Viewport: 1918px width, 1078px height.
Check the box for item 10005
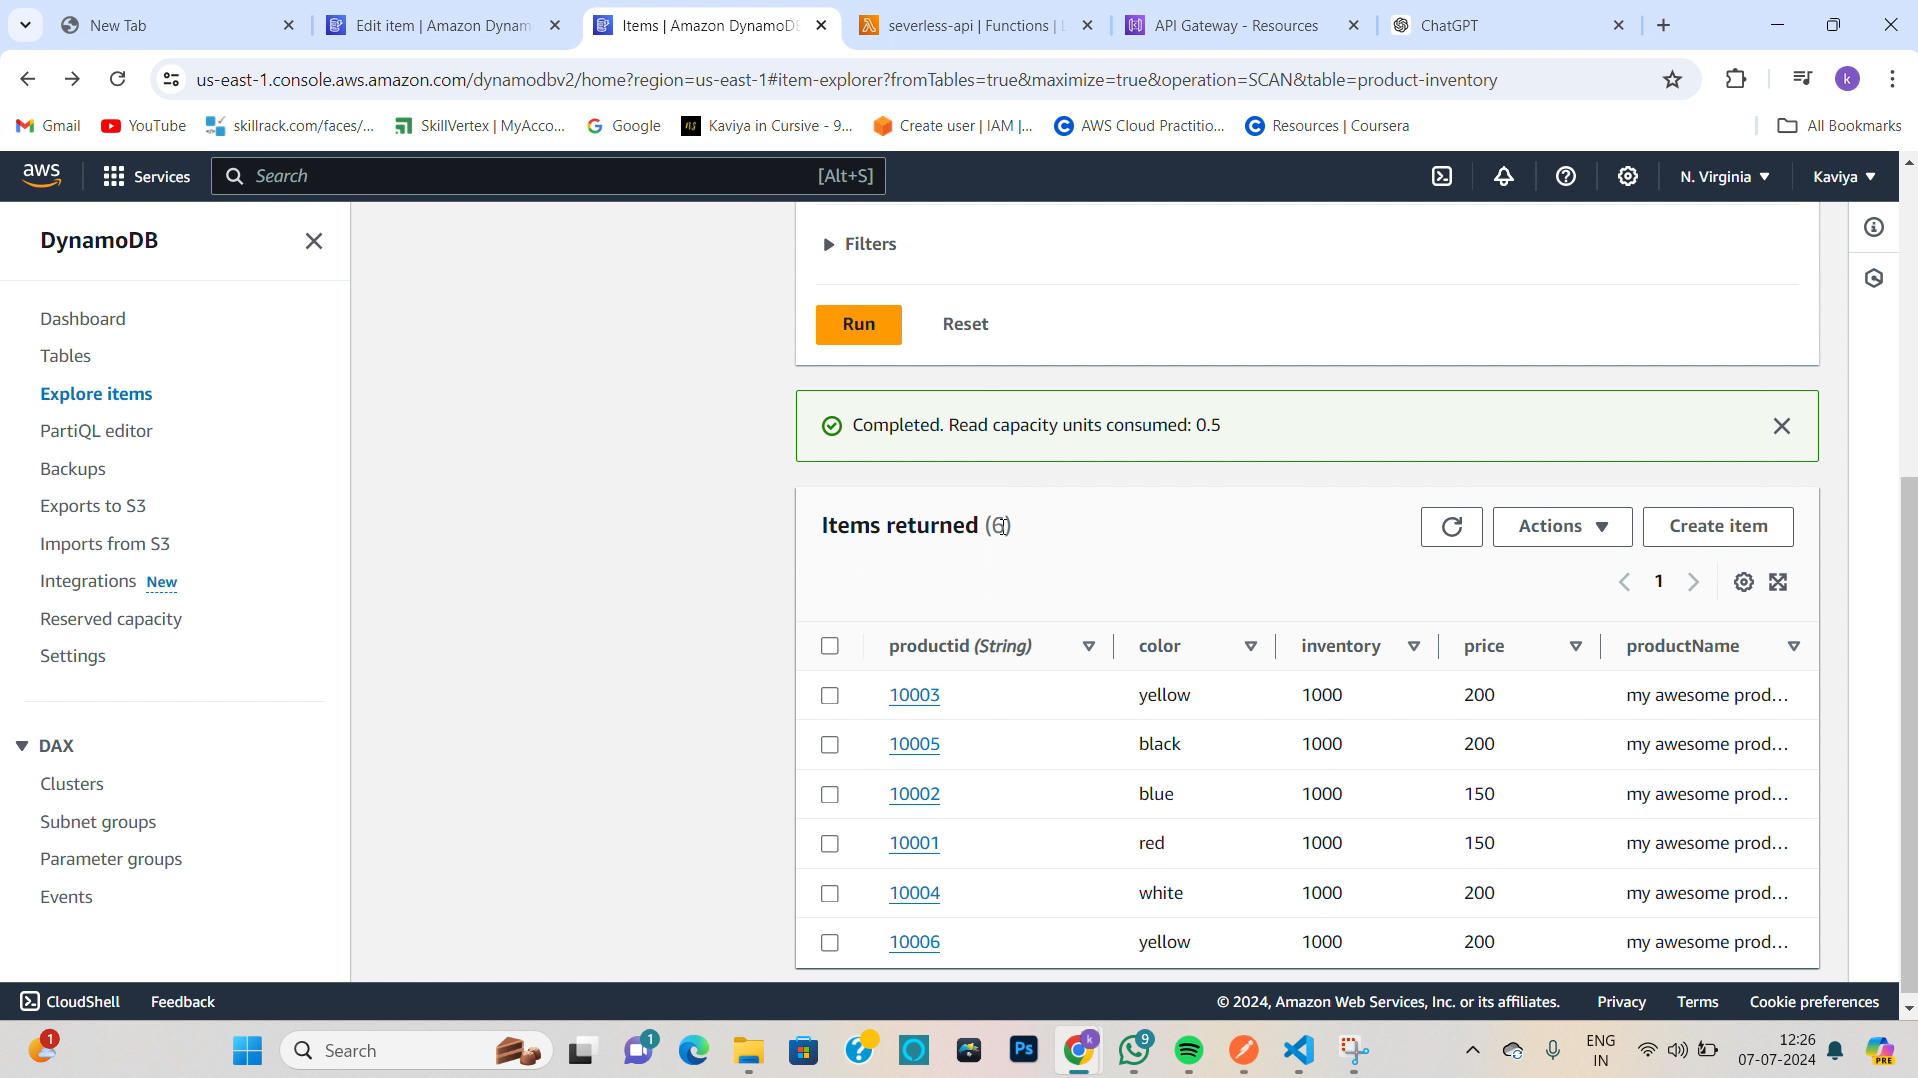click(x=830, y=745)
